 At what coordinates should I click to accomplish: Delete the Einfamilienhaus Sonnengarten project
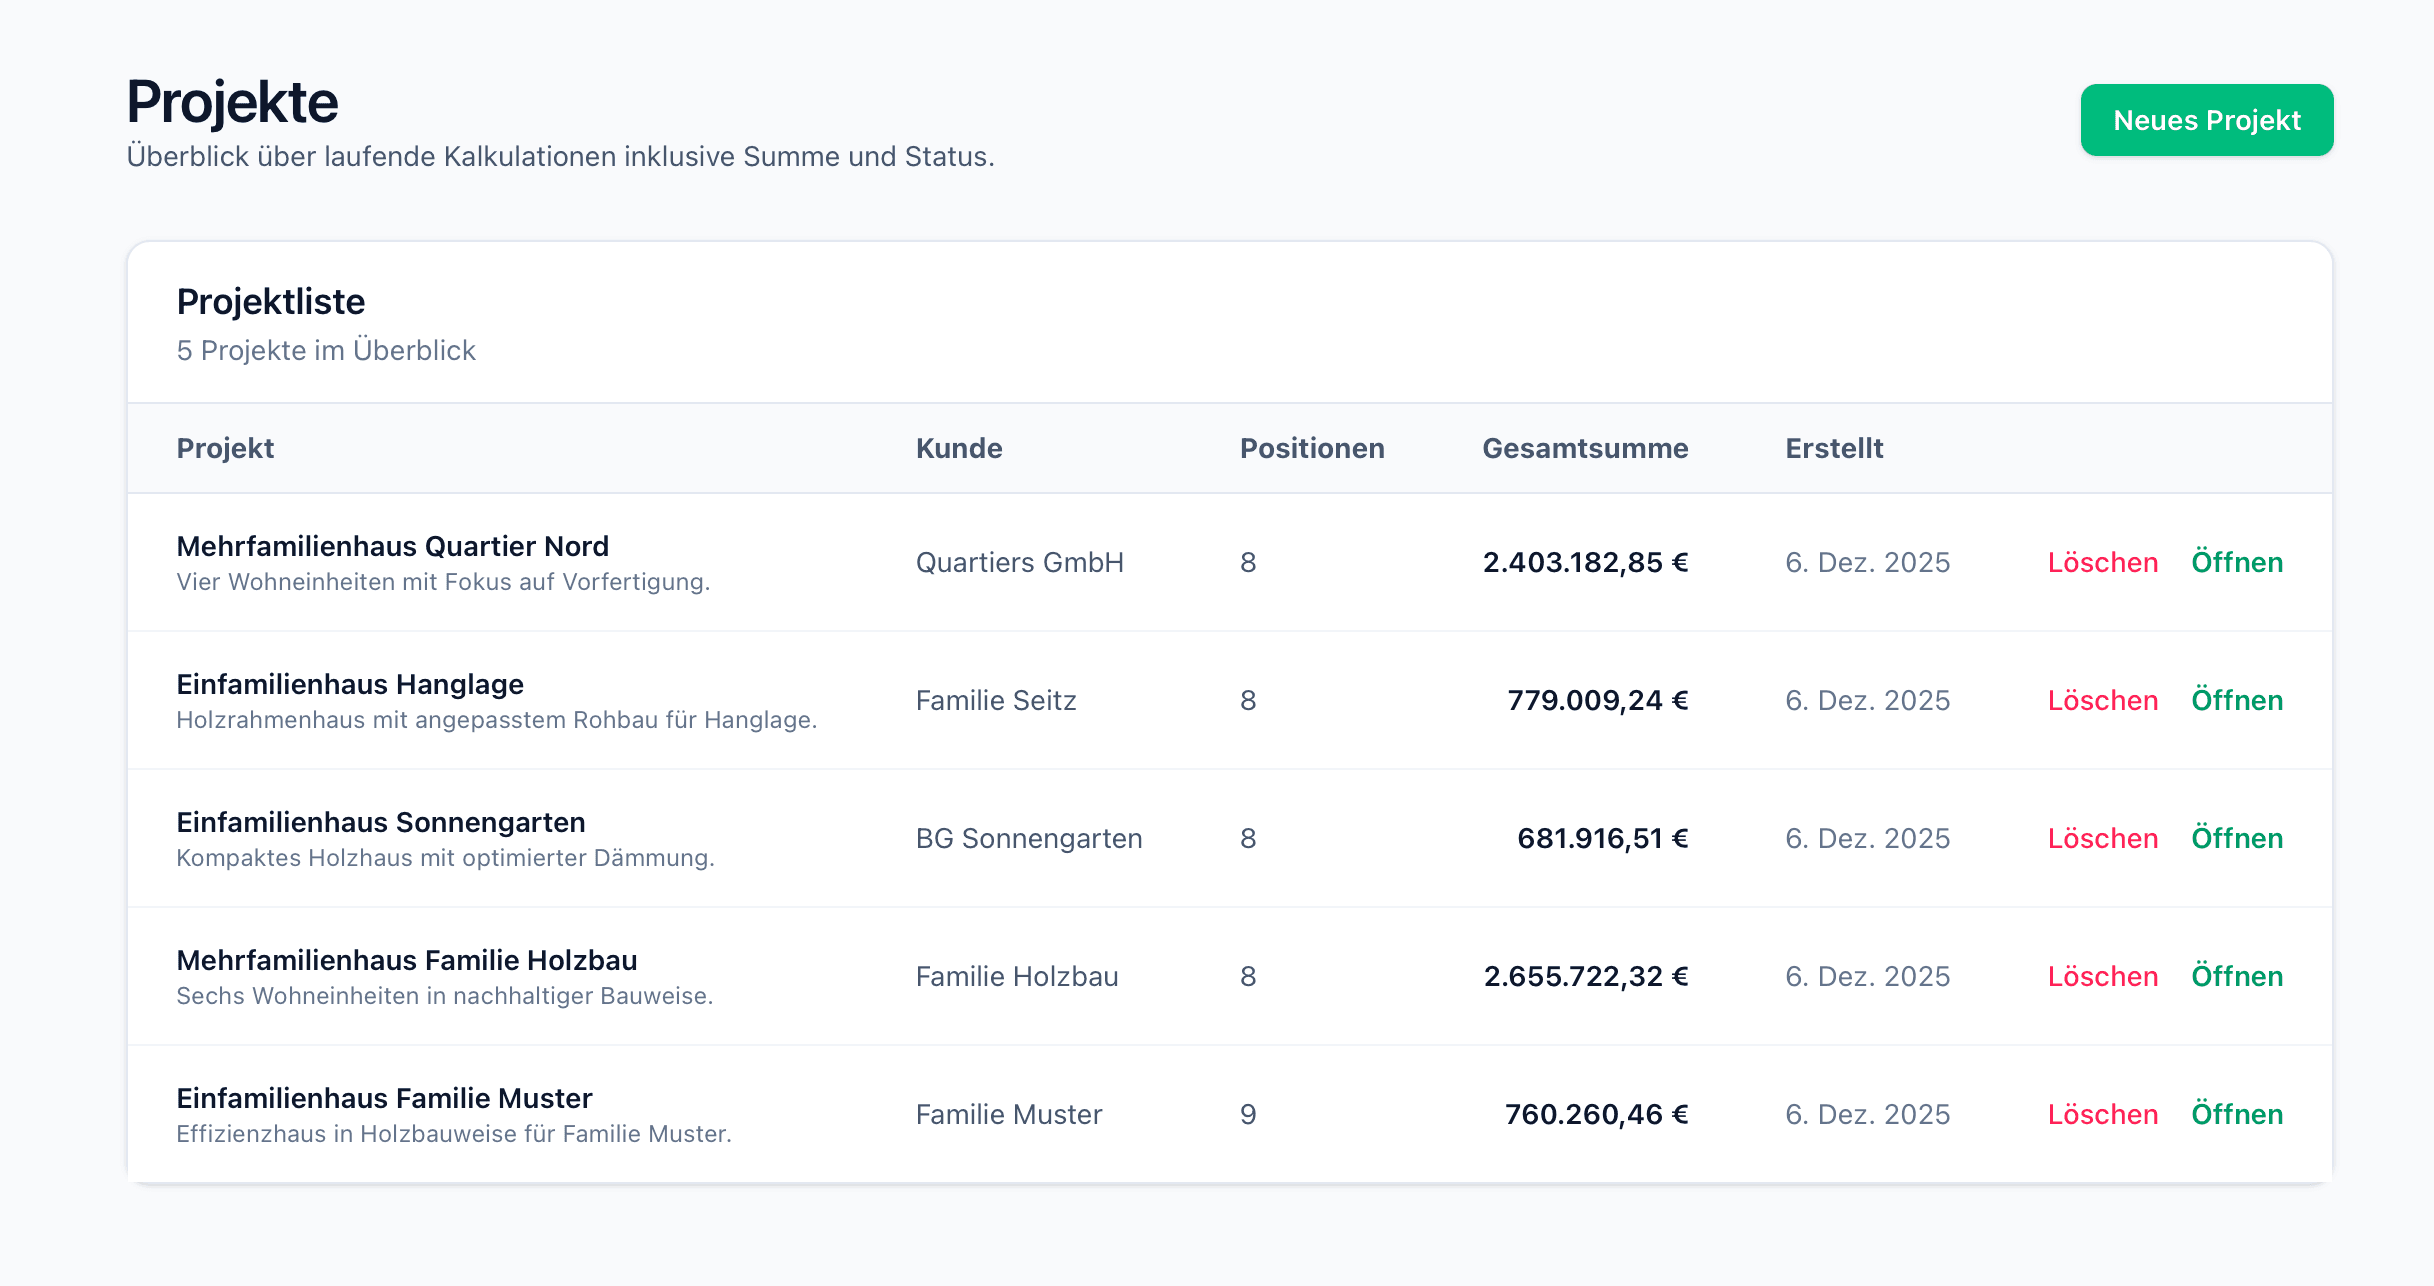[2102, 838]
